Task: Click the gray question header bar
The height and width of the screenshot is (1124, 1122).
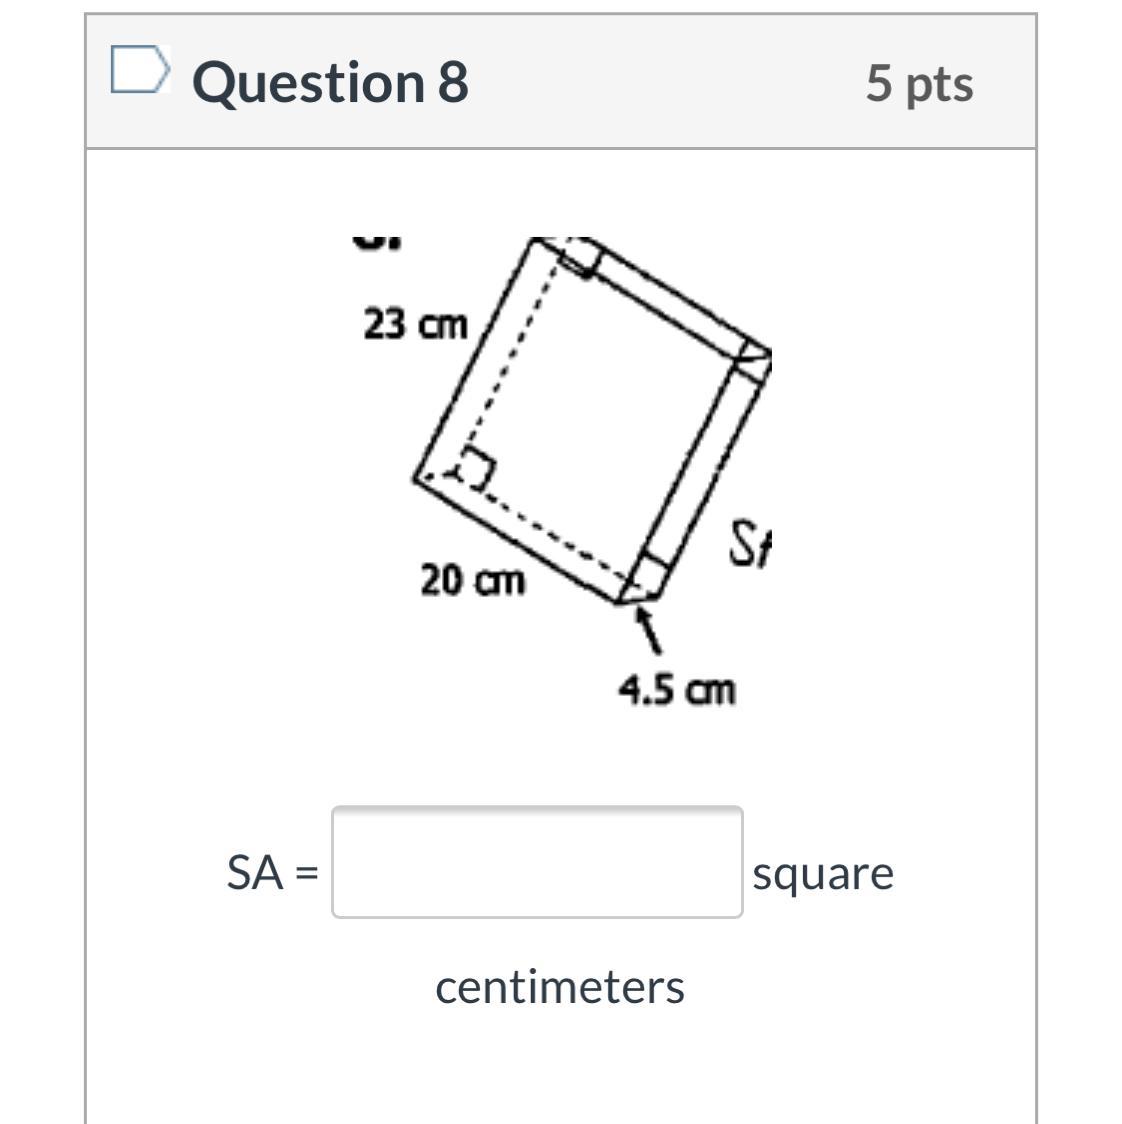Action: pyautogui.click(x=561, y=82)
